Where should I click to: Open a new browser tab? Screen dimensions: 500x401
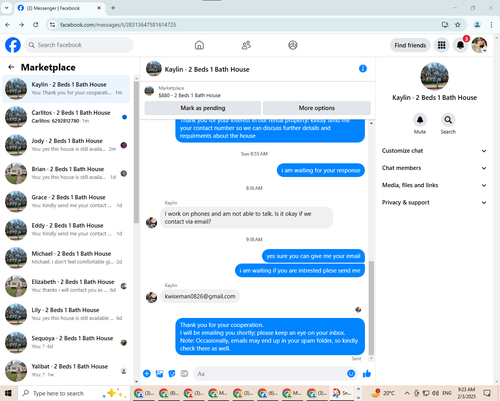[x=113, y=8]
